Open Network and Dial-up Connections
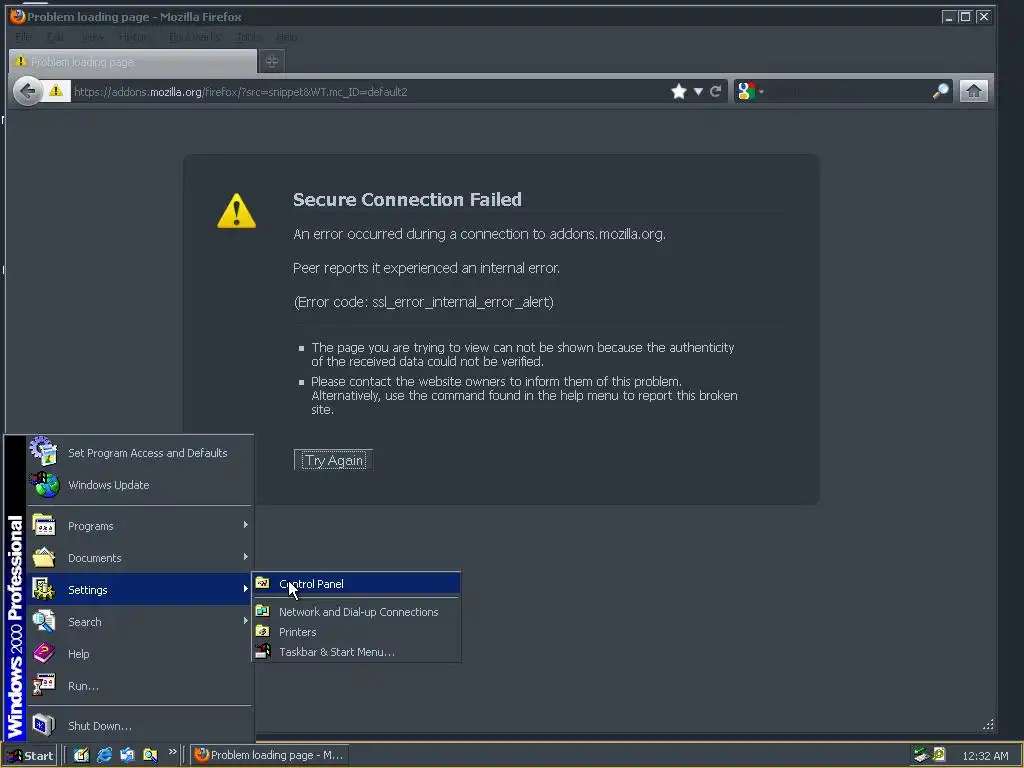The height and width of the screenshot is (768, 1024). point(357,611)
